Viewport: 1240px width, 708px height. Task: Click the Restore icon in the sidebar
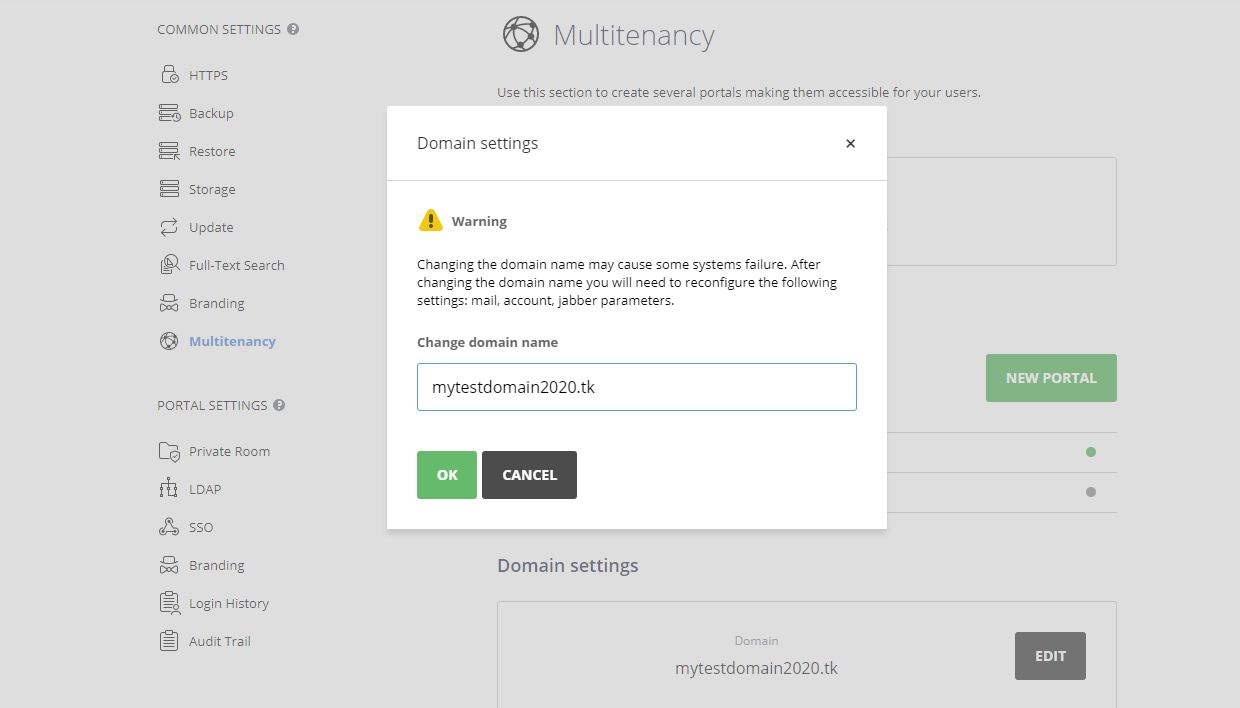pos(168,150)
